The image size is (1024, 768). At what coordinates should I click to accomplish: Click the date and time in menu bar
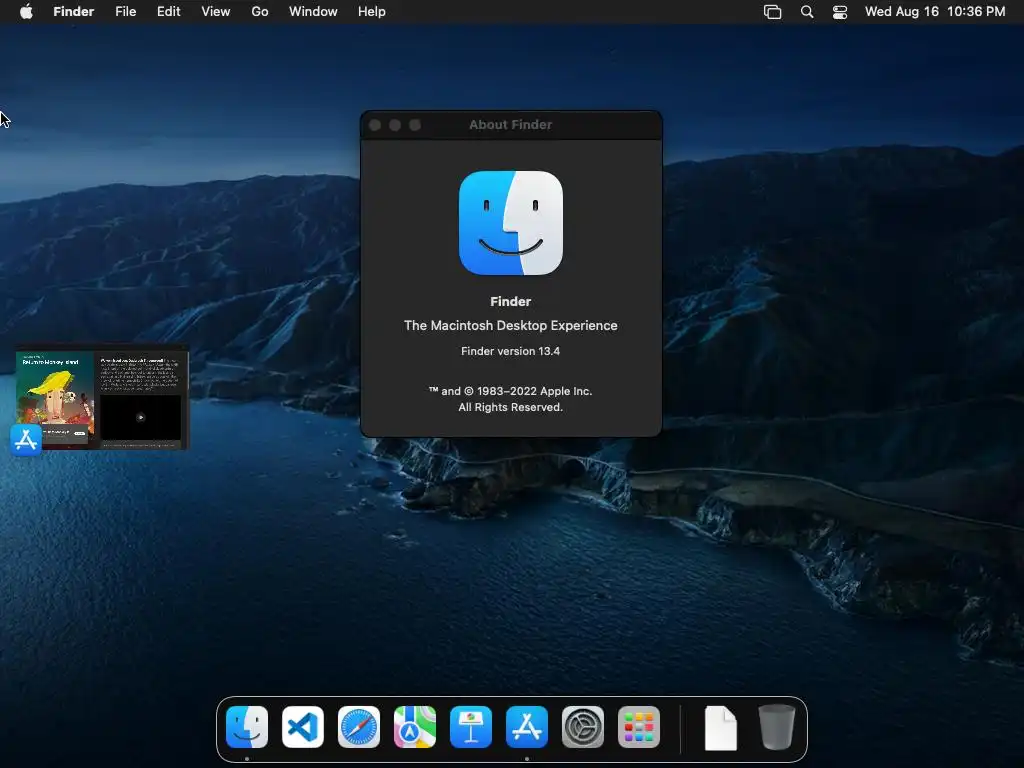(935, 12)
